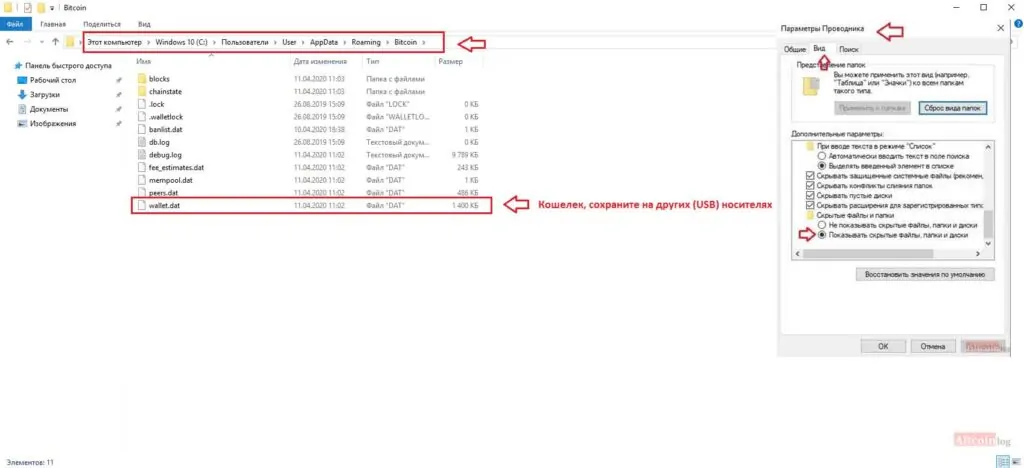Image resolution: width=1024 pixels, height=468 pixels.
Task: Sort files by the Дата изменения column
Action: point(320,62)
